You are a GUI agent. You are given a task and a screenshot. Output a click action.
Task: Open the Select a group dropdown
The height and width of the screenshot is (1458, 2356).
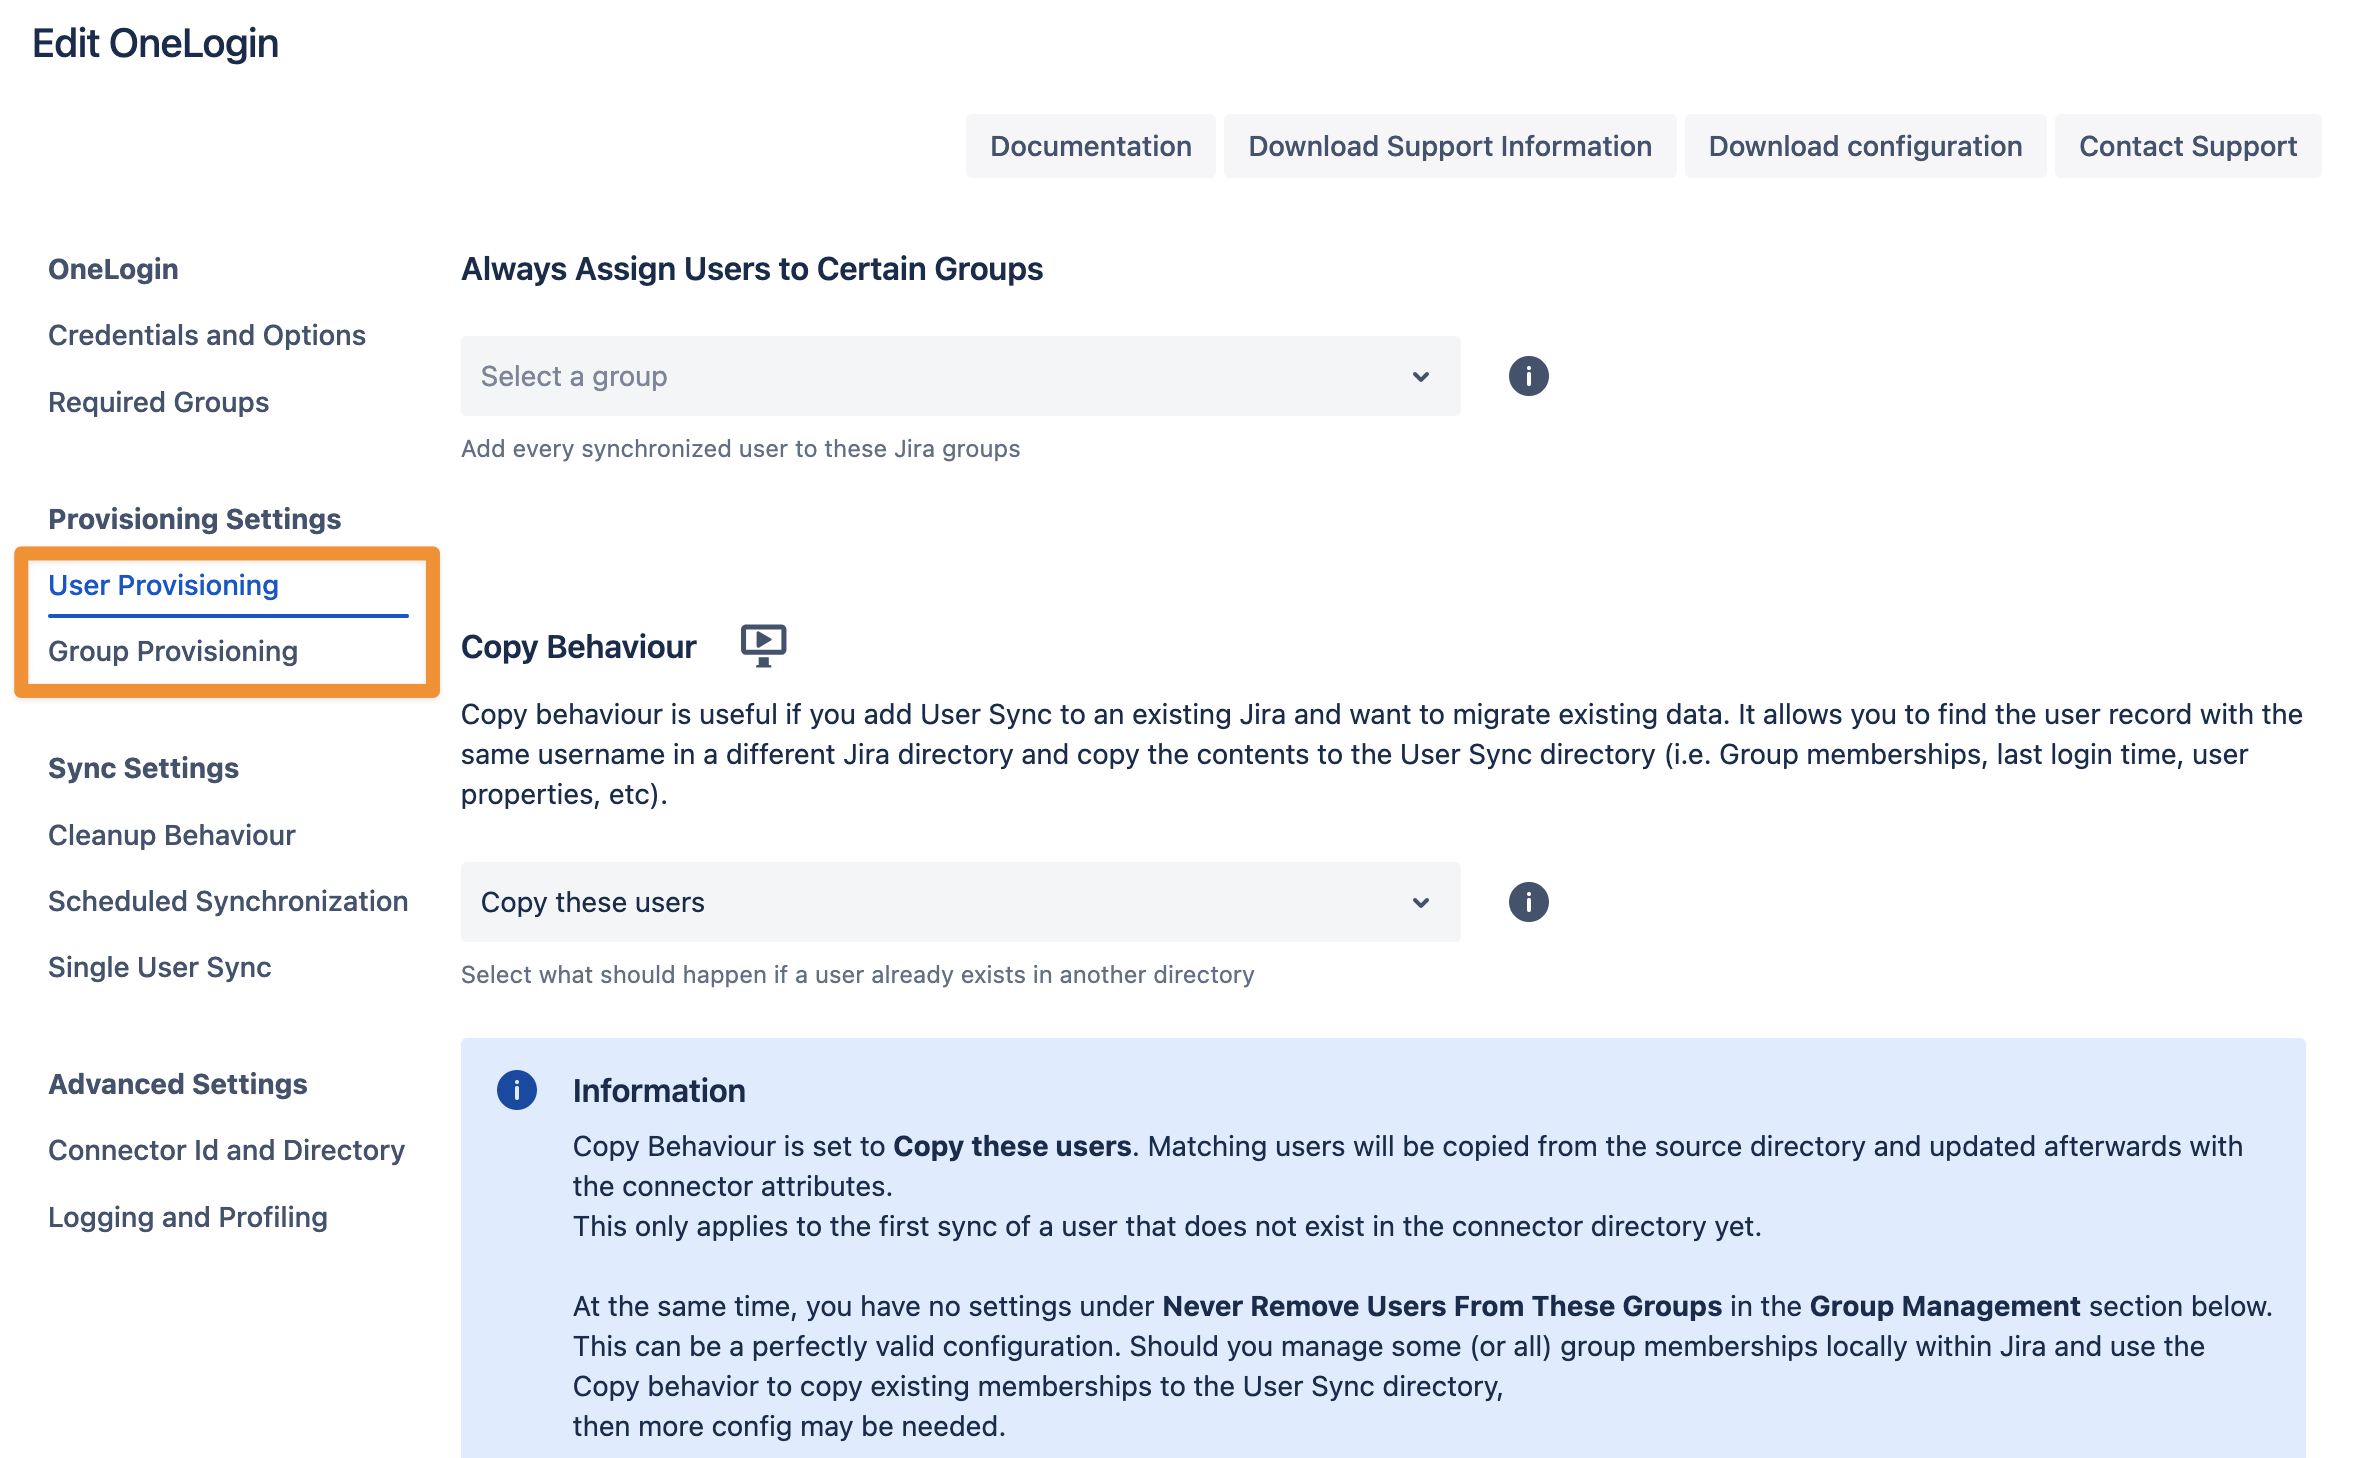point(960,376)
